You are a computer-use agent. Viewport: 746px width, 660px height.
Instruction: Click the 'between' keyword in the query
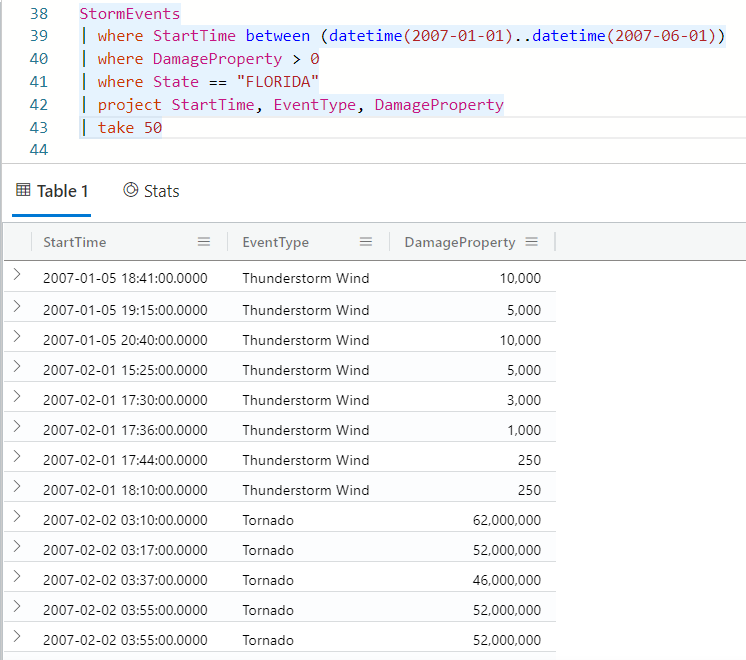277,36
